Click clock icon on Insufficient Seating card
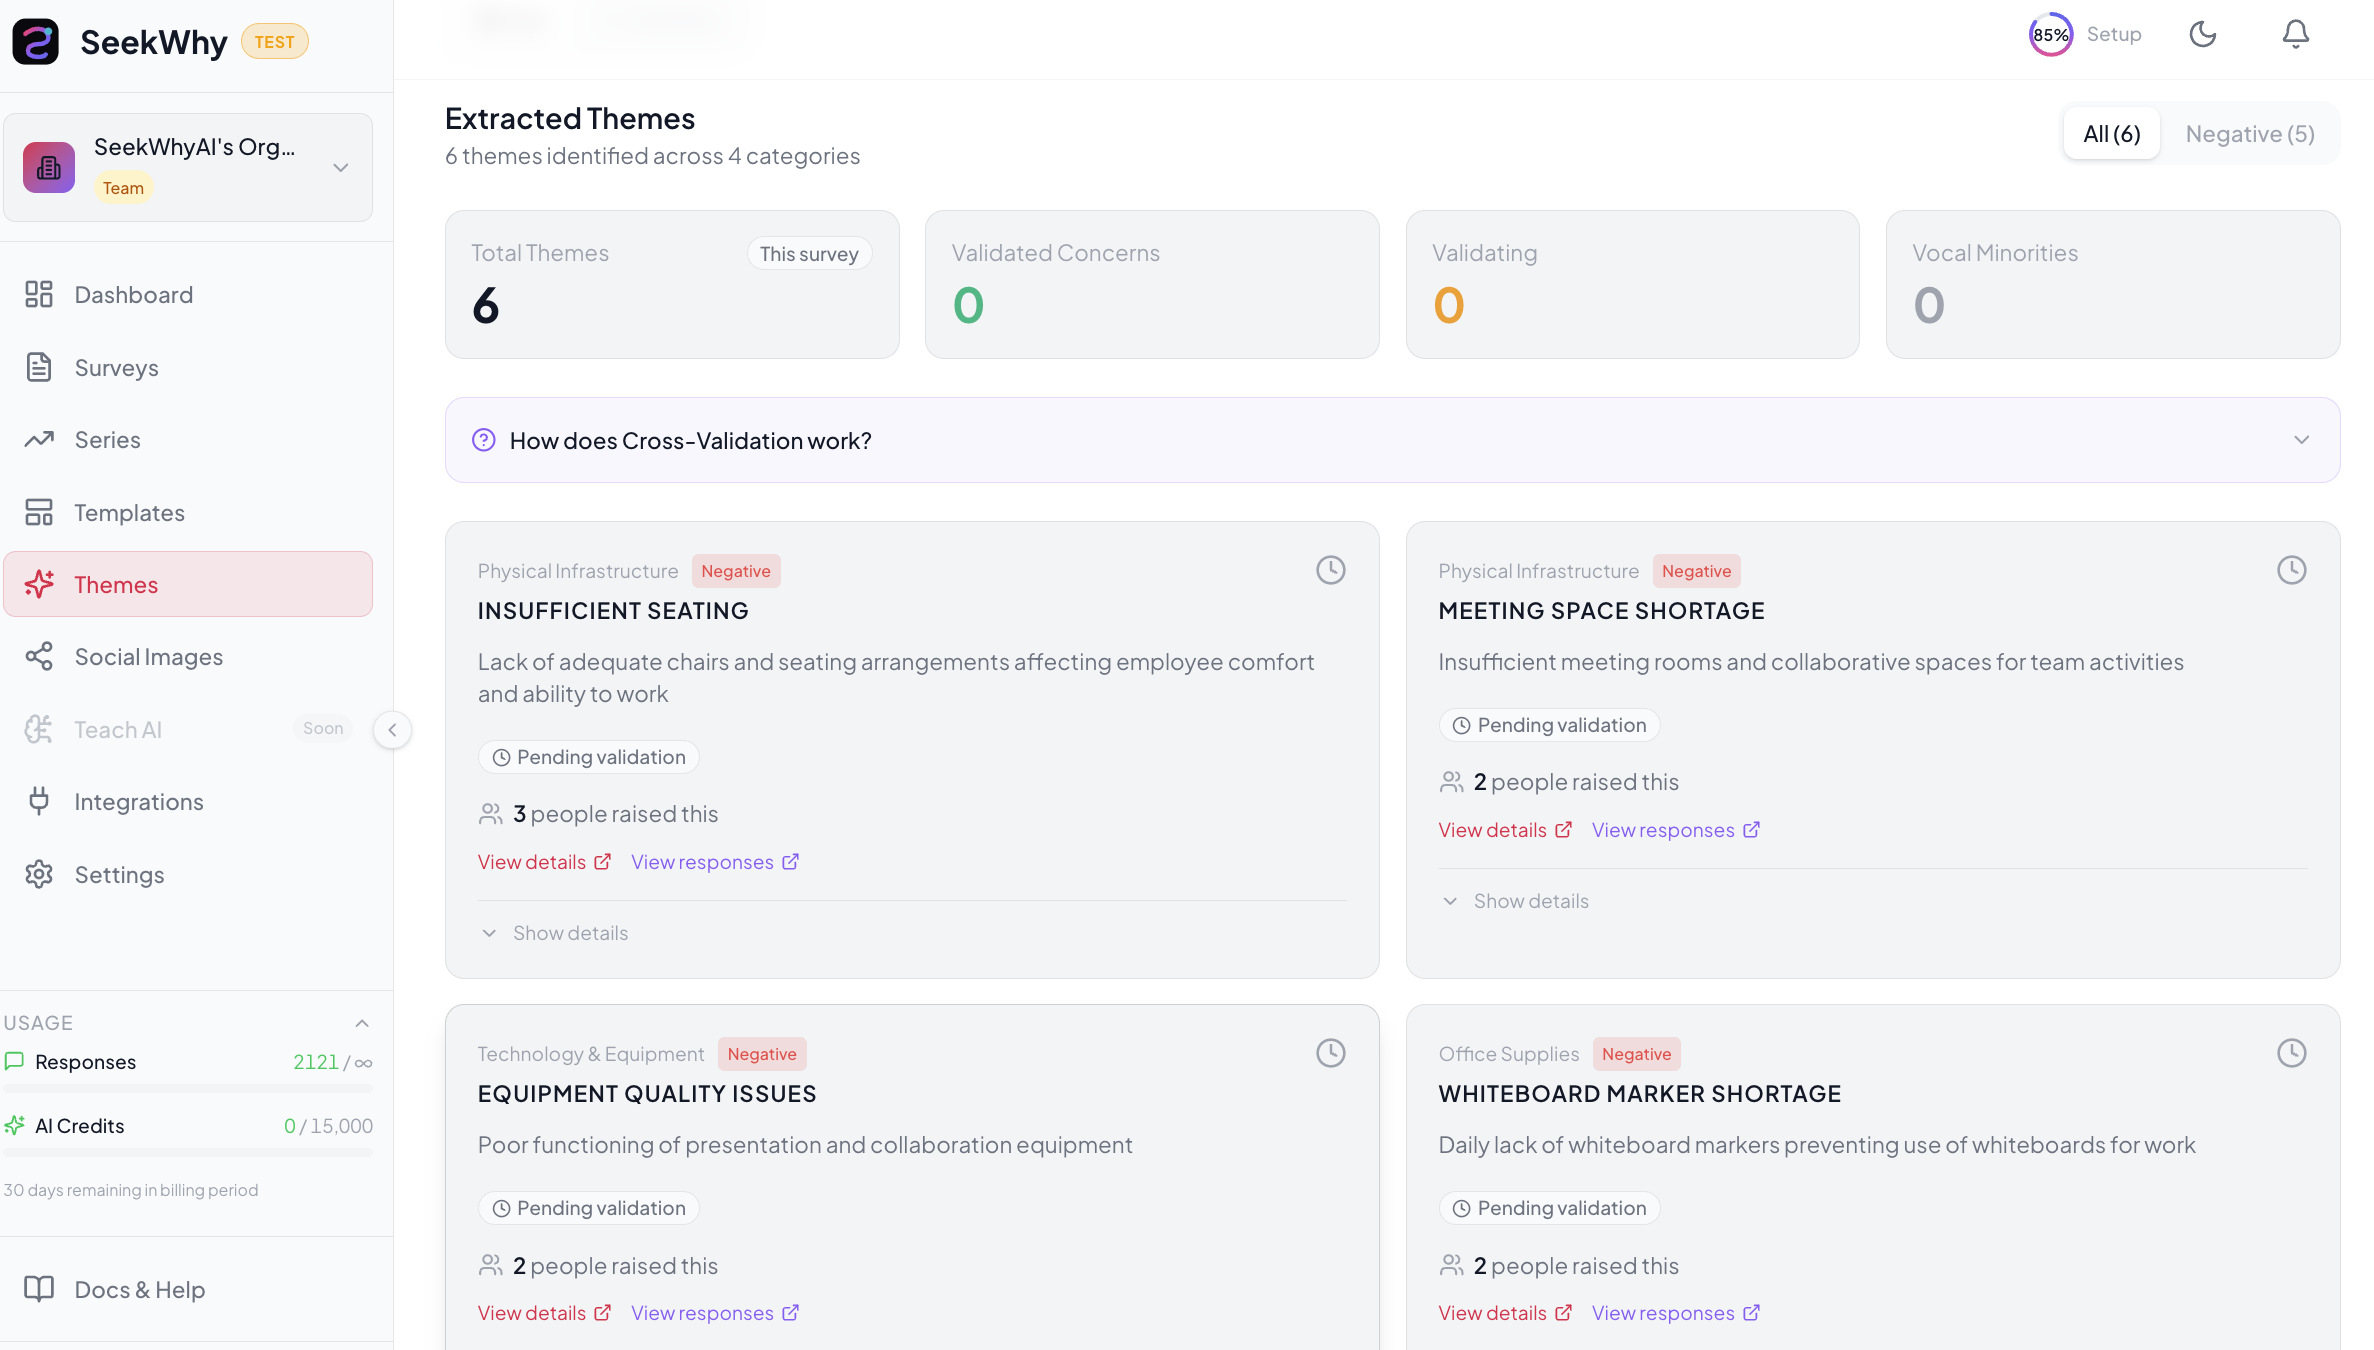The image size is (2374, 1350). point(1330,570)
